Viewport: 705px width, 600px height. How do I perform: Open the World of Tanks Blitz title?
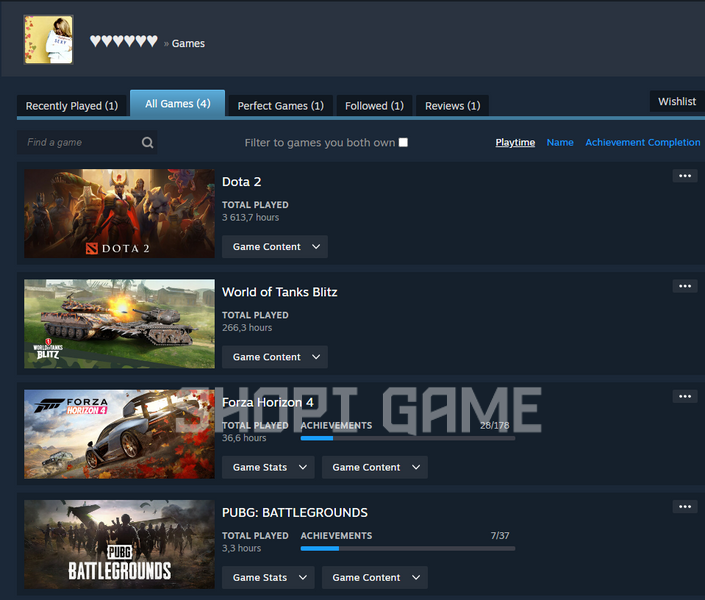click(280, 292)
